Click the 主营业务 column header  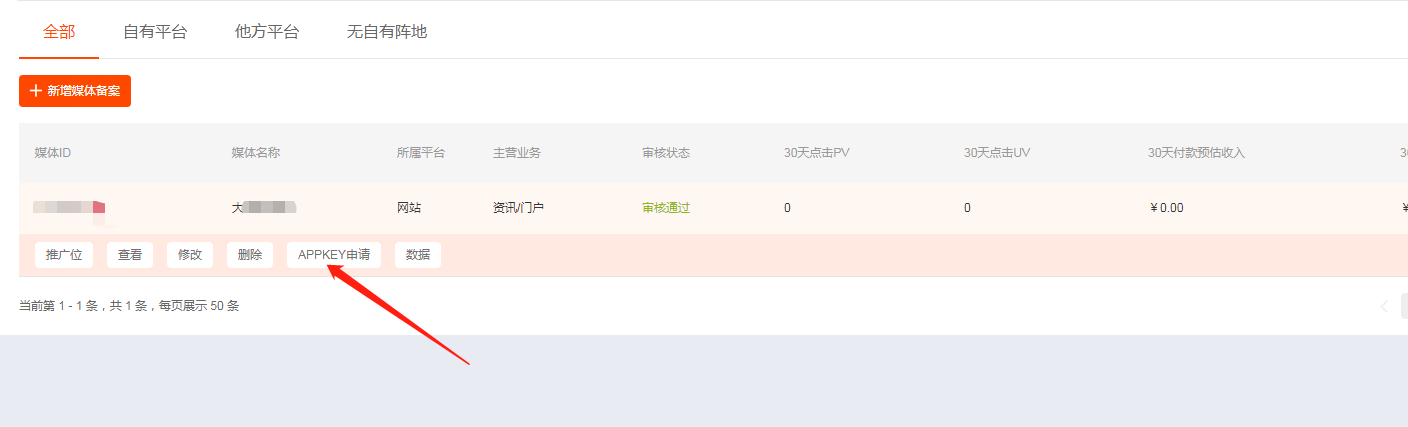click(517, 153)
